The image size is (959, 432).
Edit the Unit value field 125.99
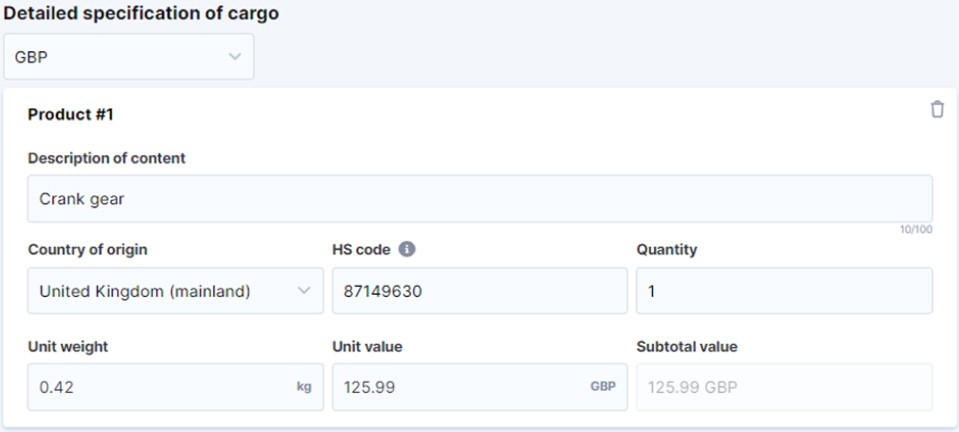point(480,387)
